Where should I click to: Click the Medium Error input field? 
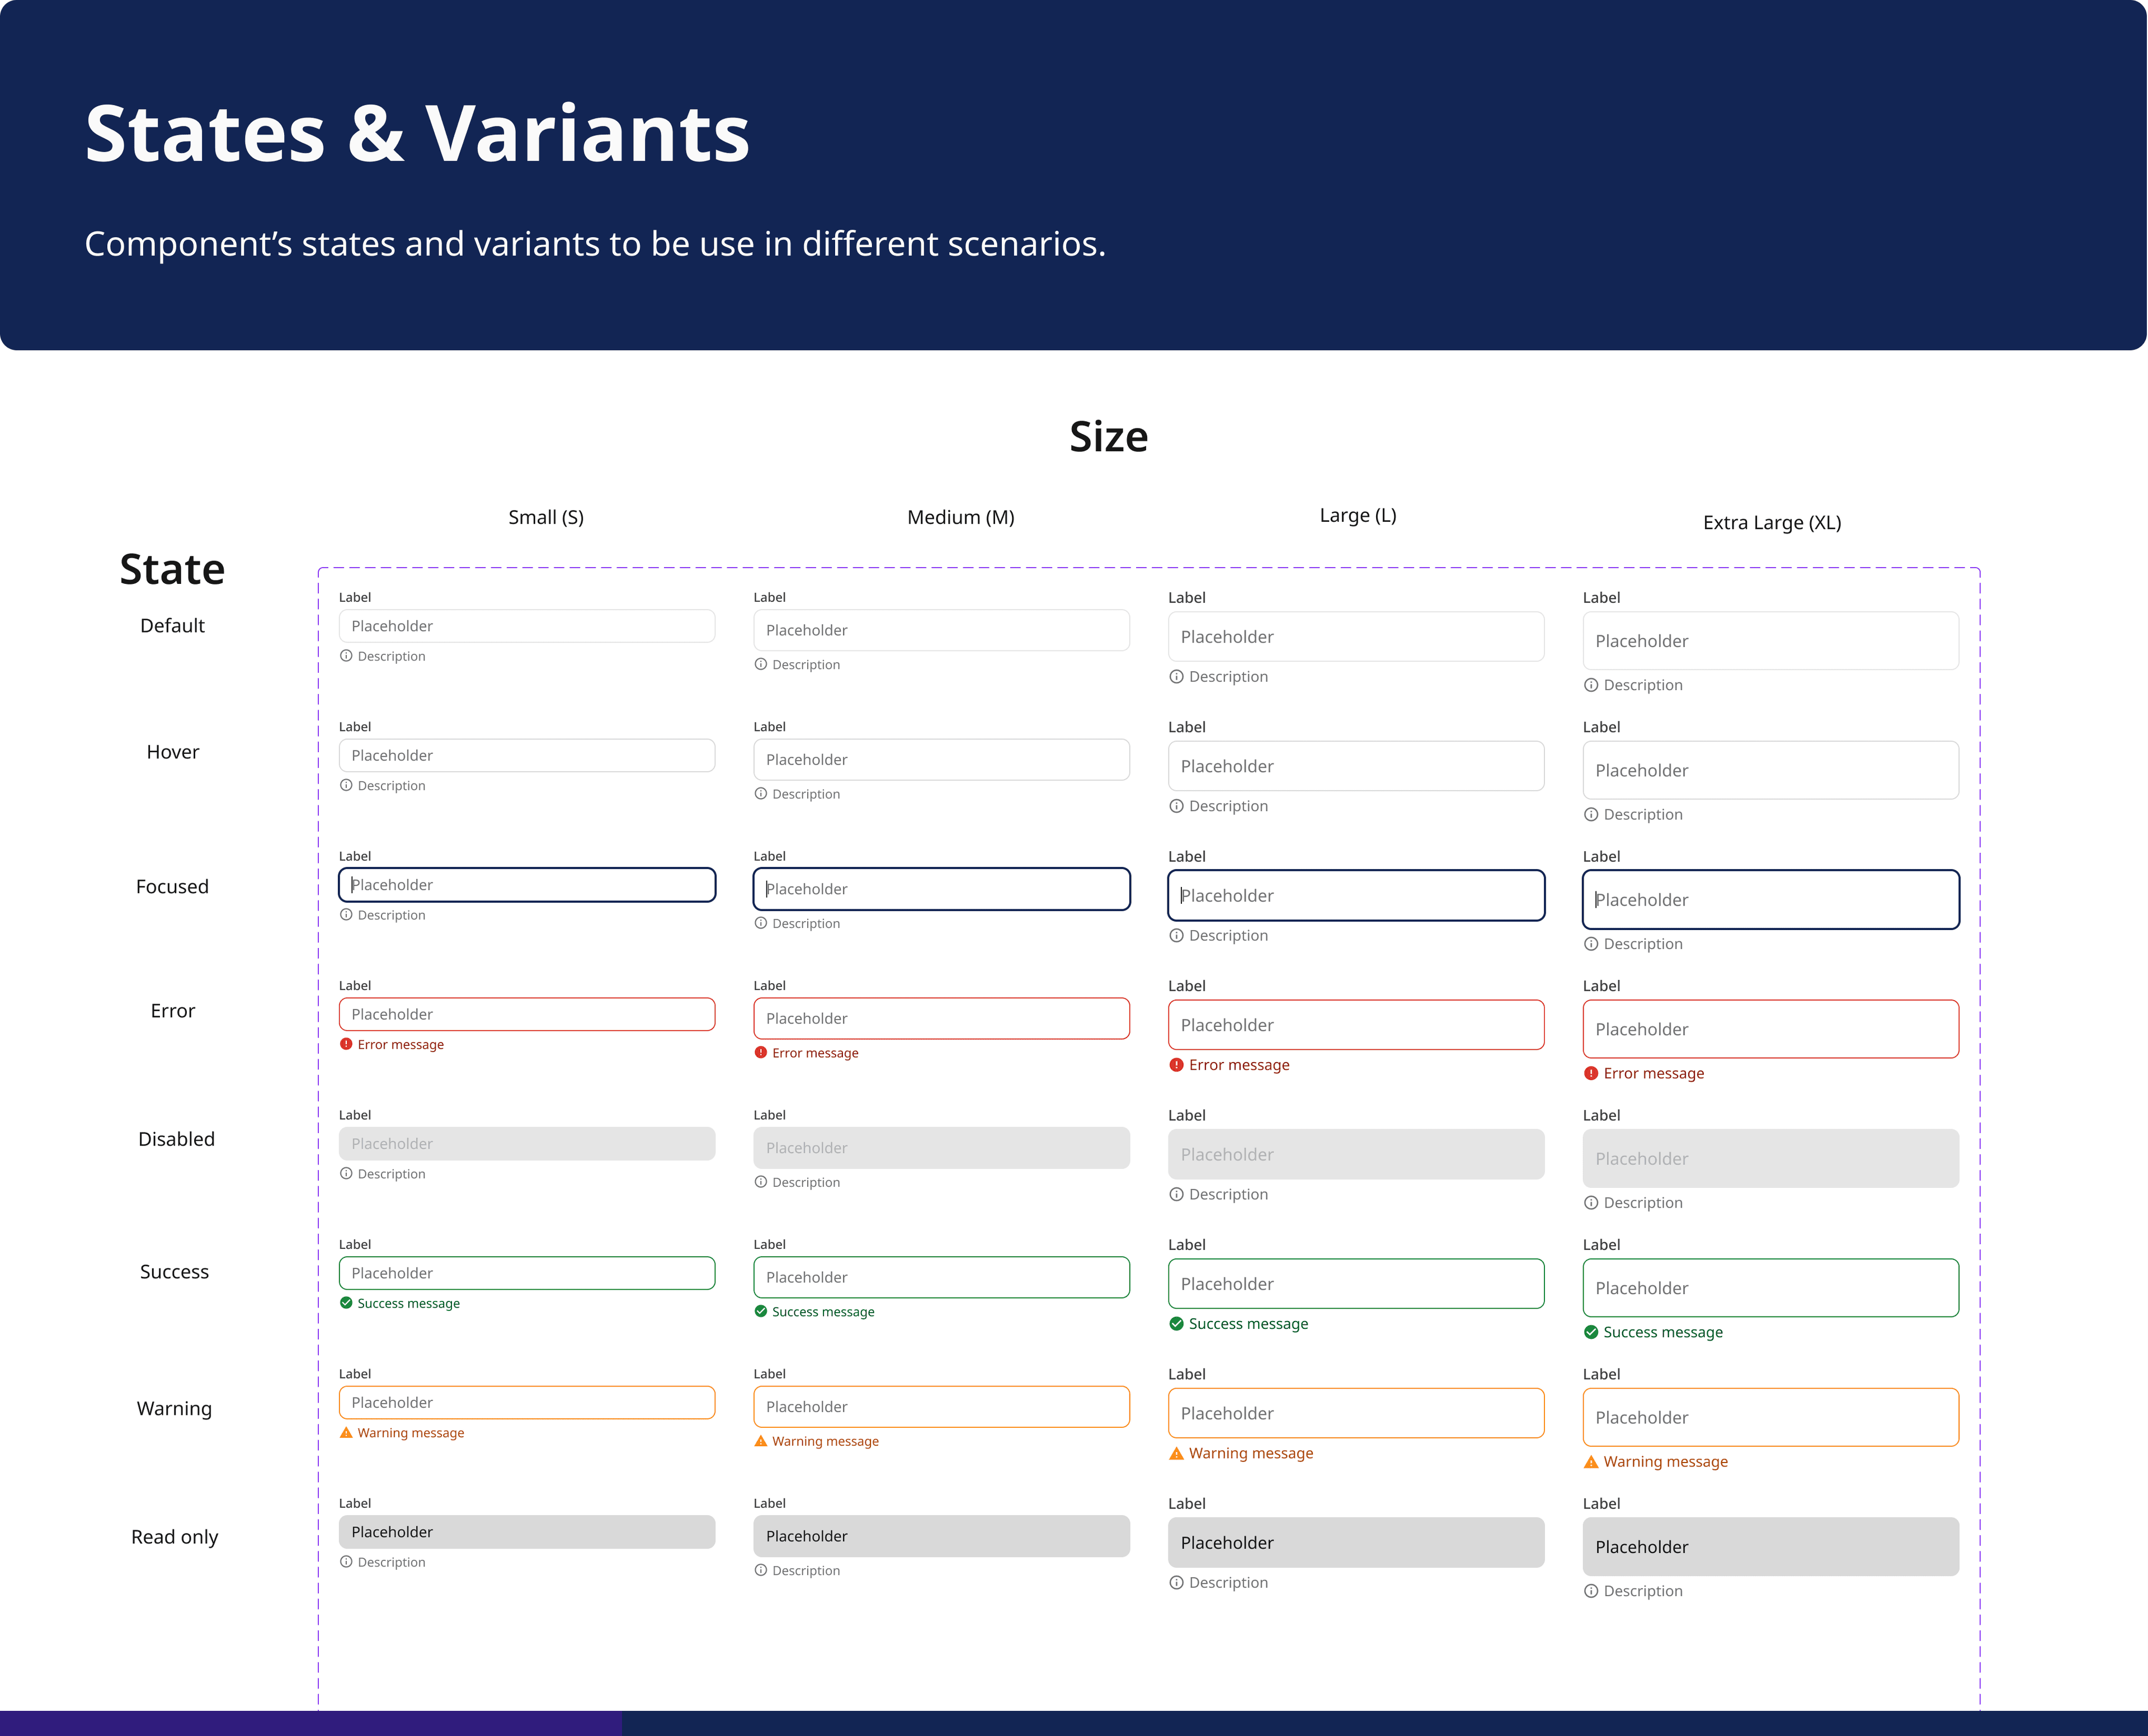(942, 1018)
